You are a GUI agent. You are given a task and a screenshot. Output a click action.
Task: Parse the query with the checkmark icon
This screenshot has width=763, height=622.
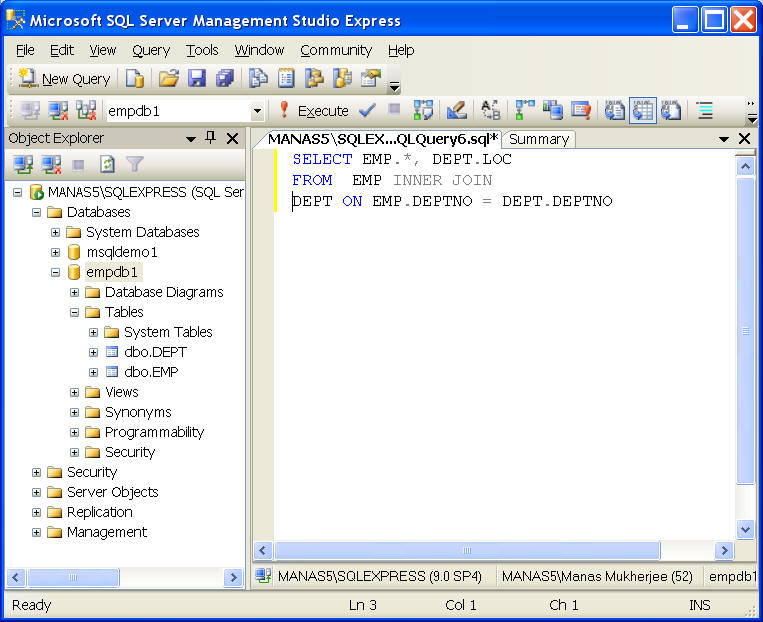click(x=367, y=111)
